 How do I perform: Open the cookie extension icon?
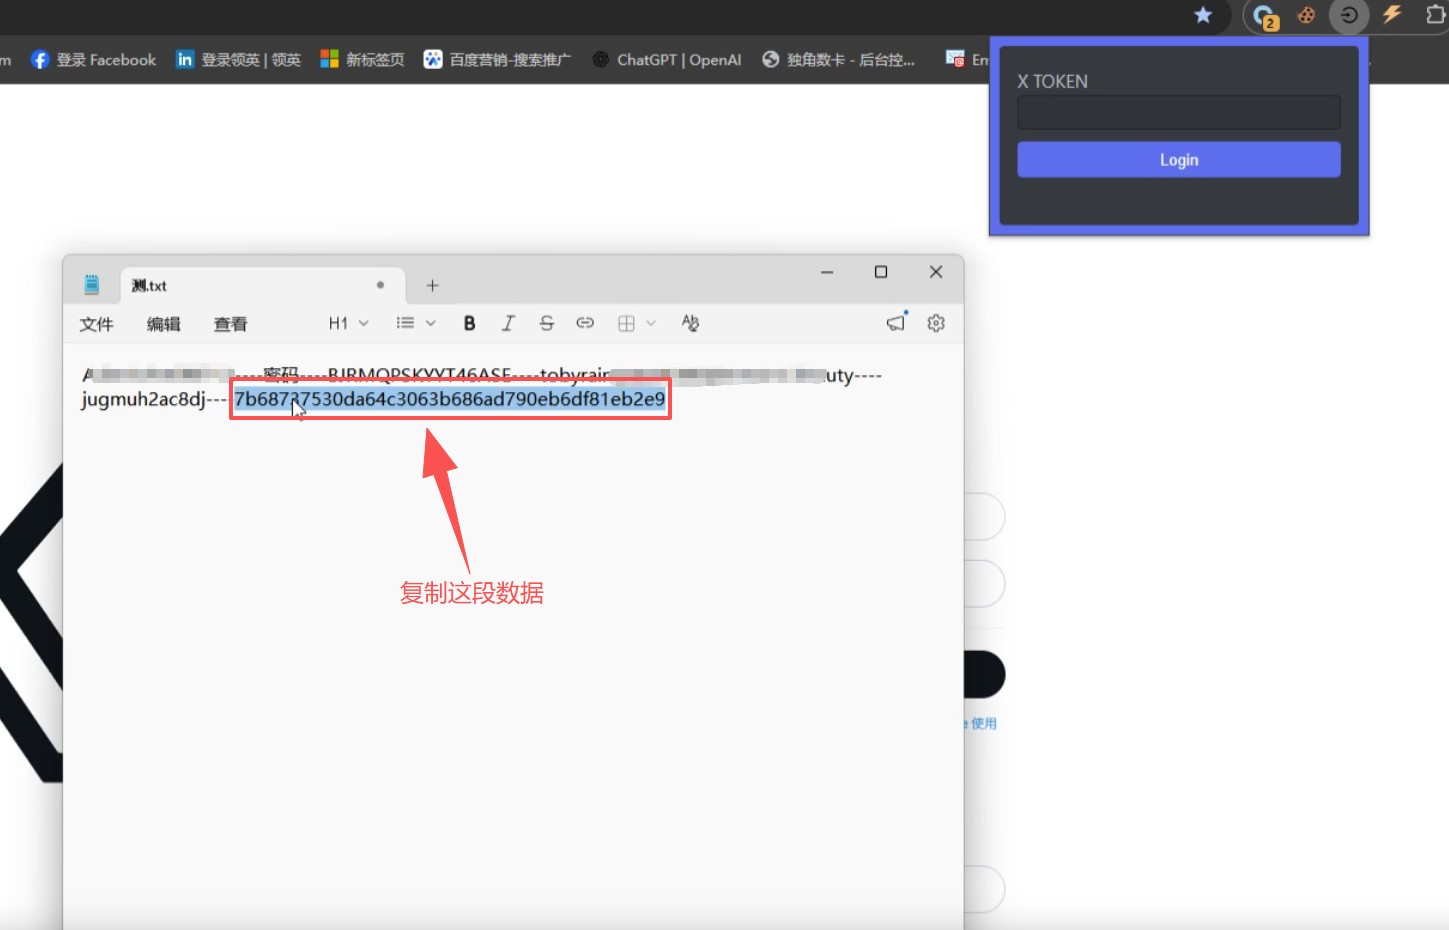coord(1306,15)
